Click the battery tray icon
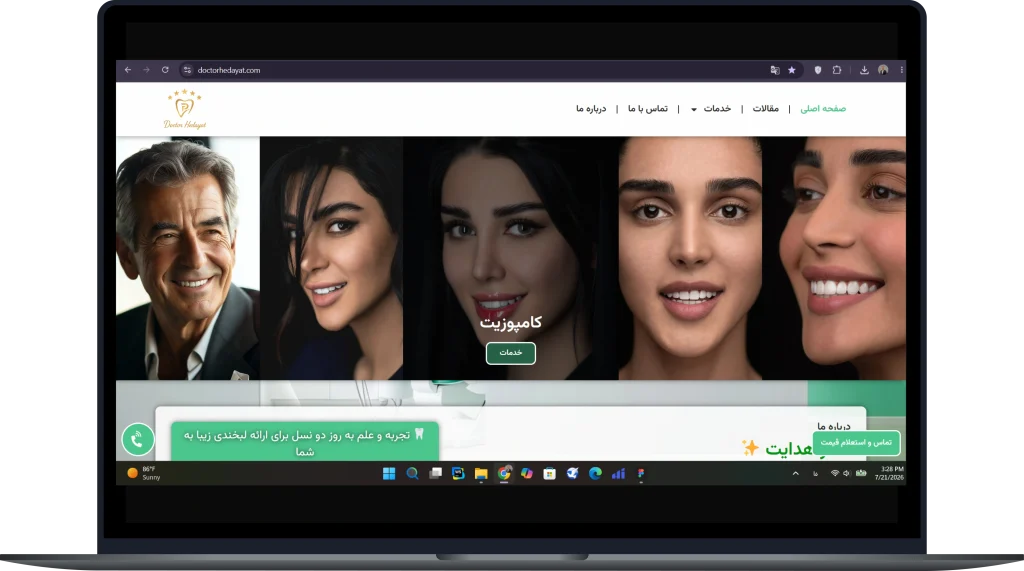Viewport: 1024px width, 571px height. pos(861,474)
